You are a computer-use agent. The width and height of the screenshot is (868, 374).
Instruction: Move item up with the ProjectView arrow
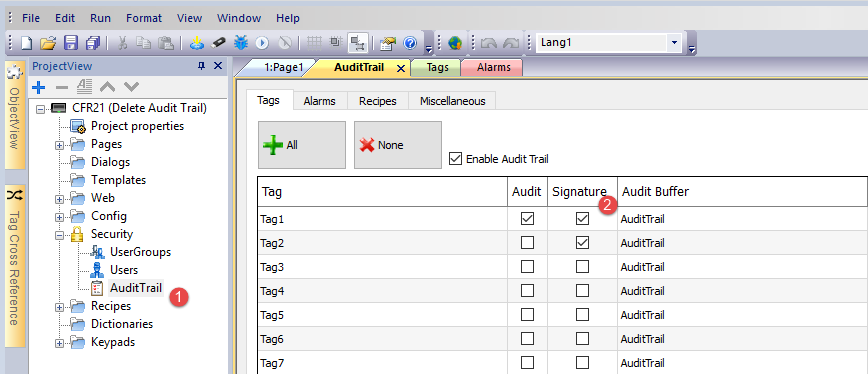[x=107, y=87]
